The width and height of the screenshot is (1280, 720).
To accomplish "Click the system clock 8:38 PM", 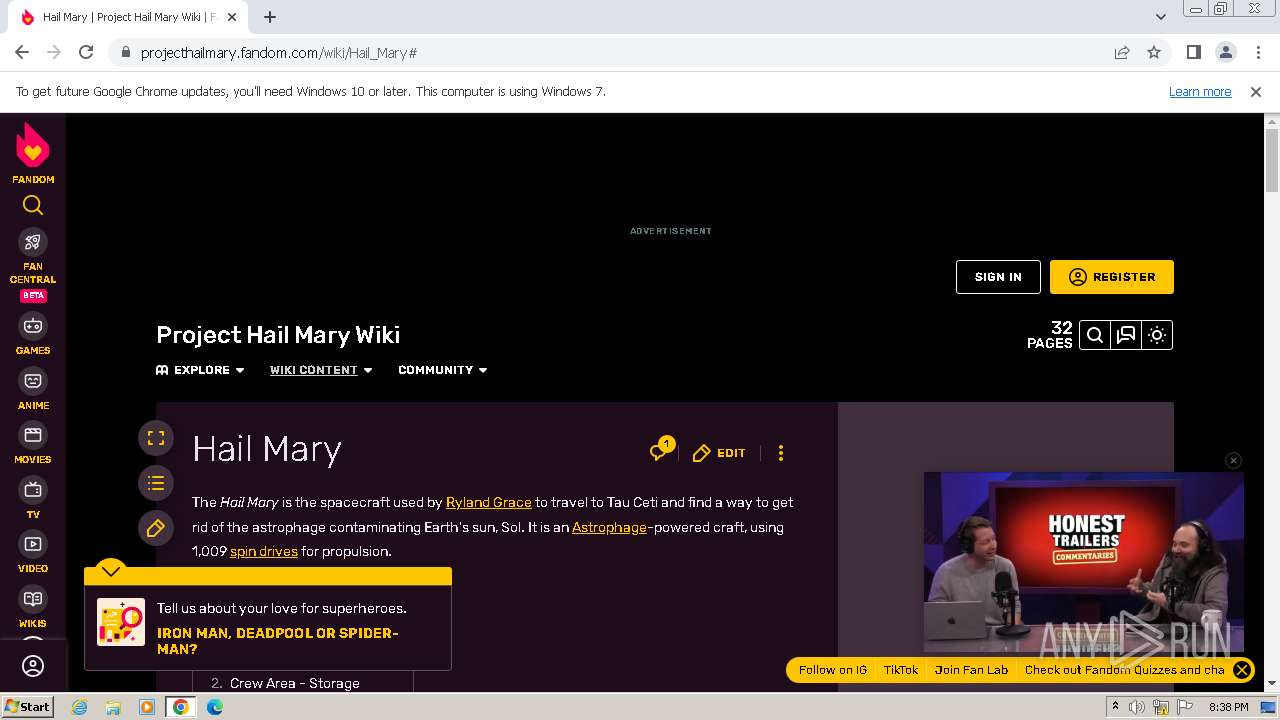I will [x=1228, y=707].
